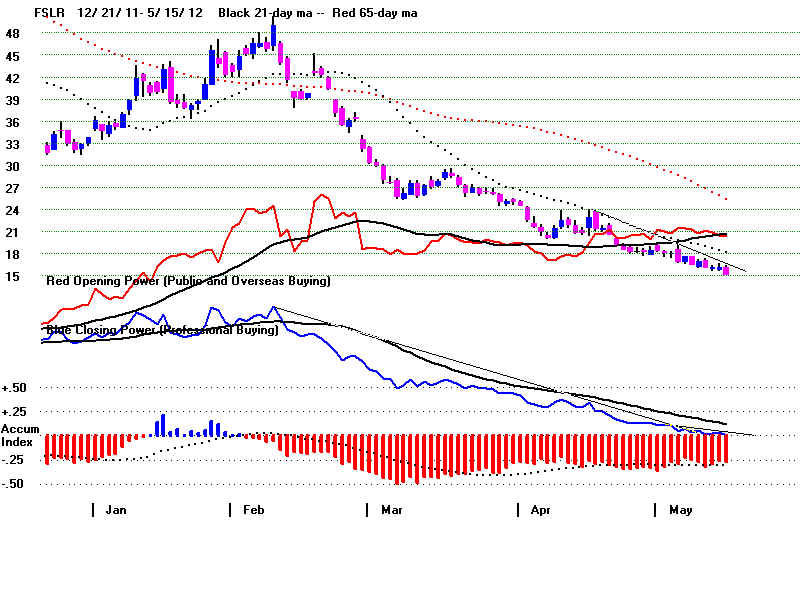Click the 24 price axis label

13,211
